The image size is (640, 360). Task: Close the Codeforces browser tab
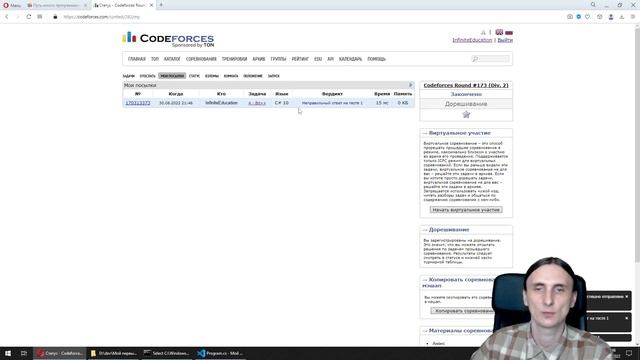[x=151, y=5]
